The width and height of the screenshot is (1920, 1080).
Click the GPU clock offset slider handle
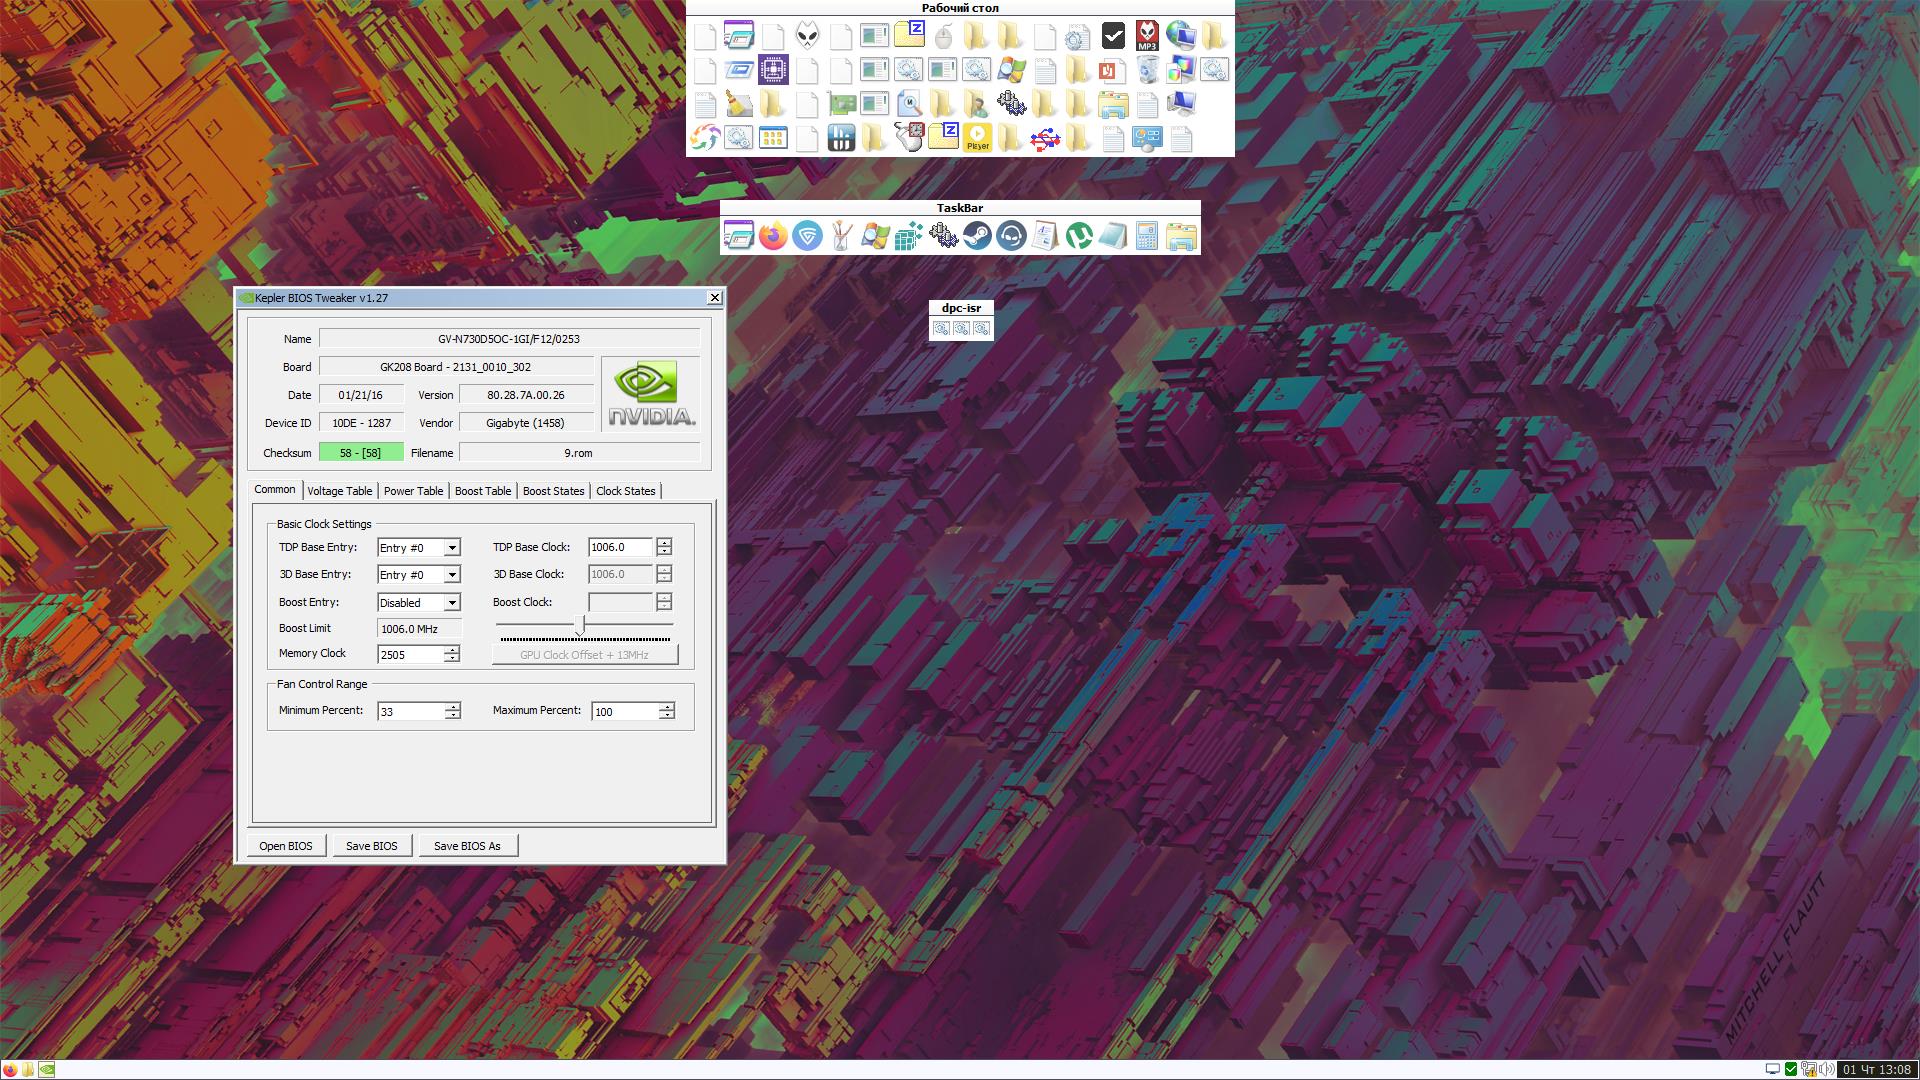580,625
